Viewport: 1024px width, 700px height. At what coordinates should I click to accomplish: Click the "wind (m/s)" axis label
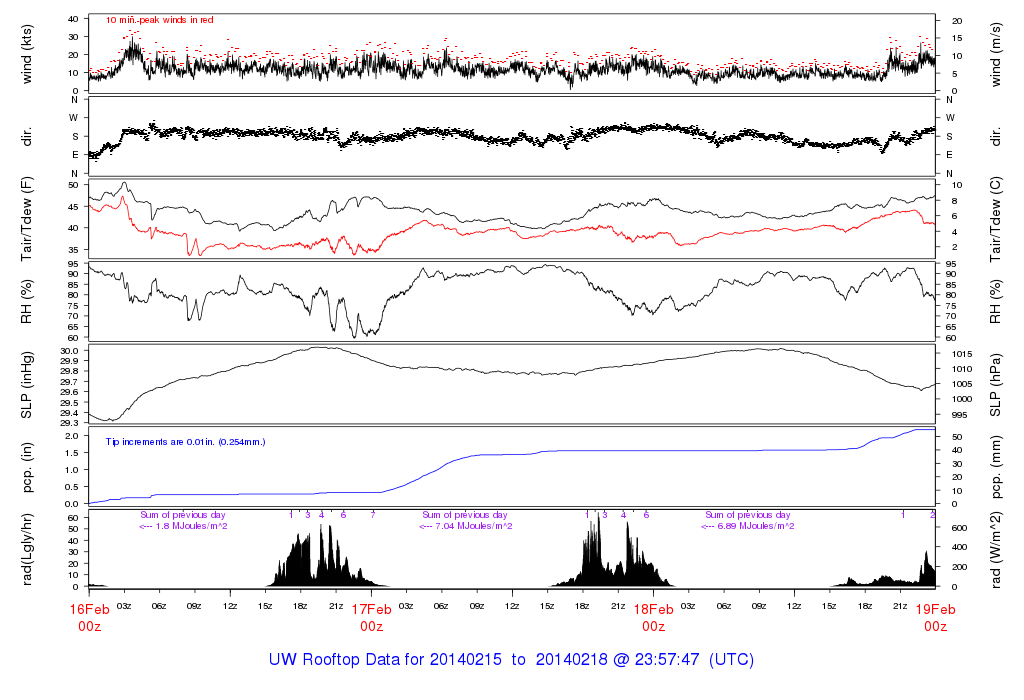(995, 54)
